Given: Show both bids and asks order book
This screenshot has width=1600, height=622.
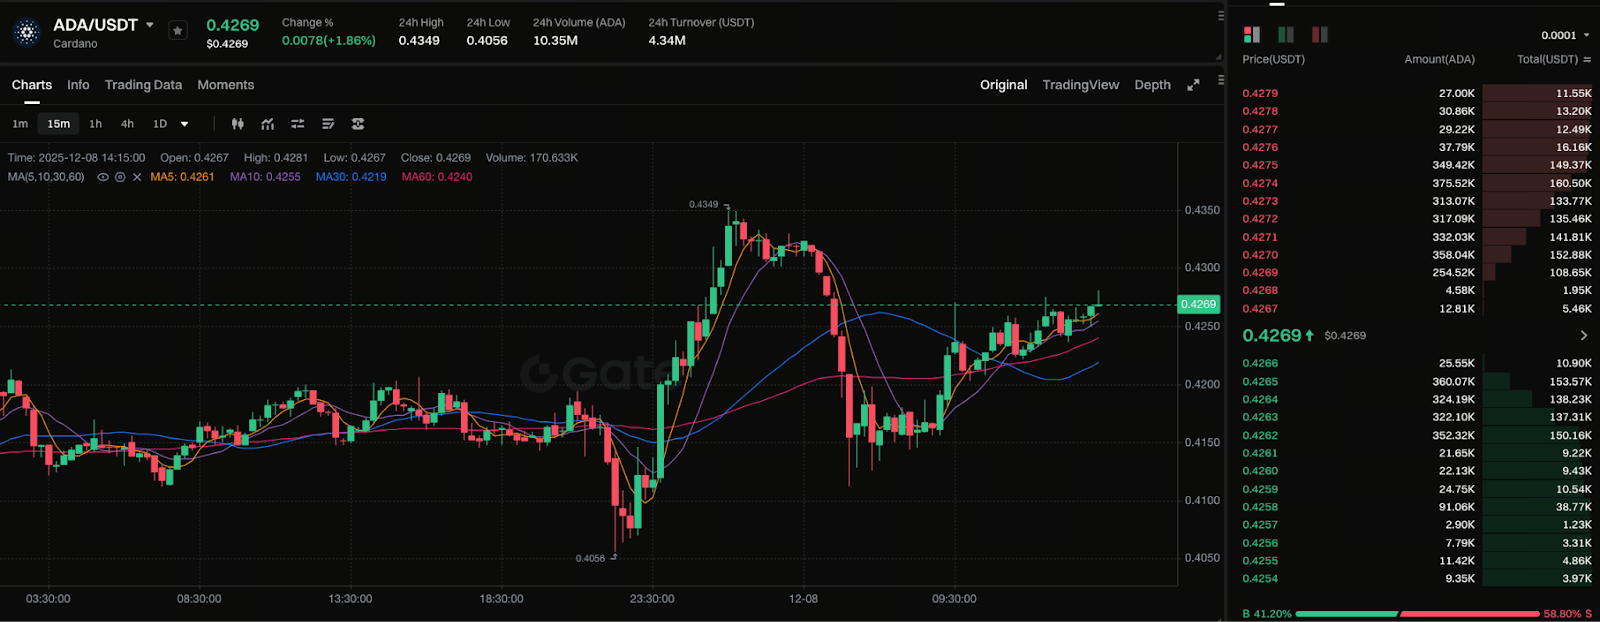Looking at the screenshot, I should pyautogui.click(x=1252, y=35).
